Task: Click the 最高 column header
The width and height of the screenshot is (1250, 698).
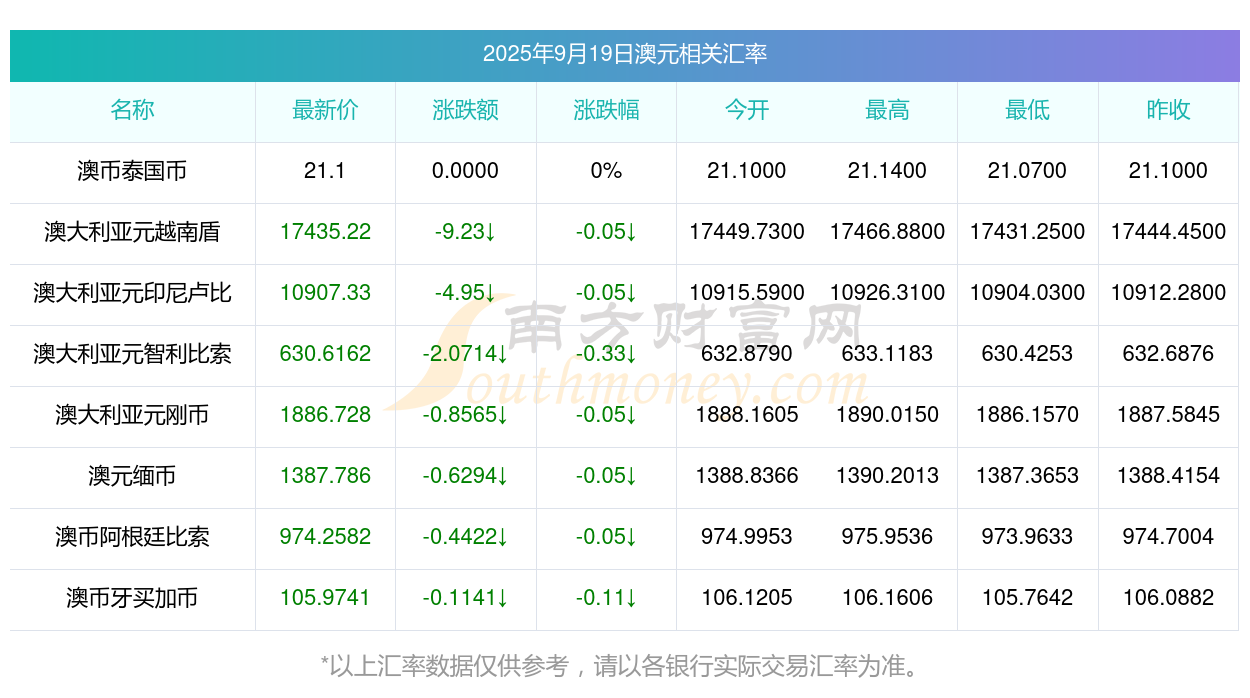Action: [887, 110]
